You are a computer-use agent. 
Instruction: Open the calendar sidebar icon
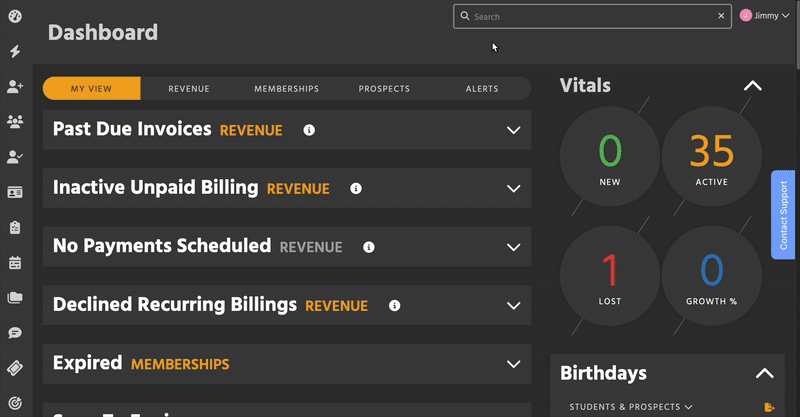point(15,262)
